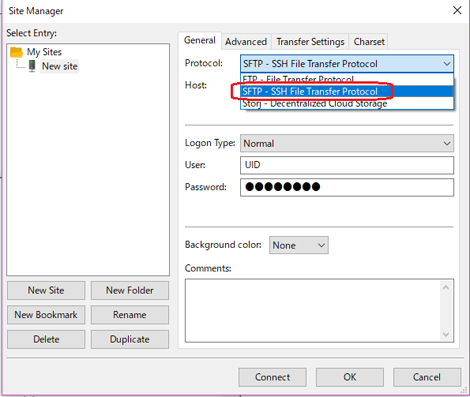Click the New Folder button
The image size is (470, 397).
point(130,290)
